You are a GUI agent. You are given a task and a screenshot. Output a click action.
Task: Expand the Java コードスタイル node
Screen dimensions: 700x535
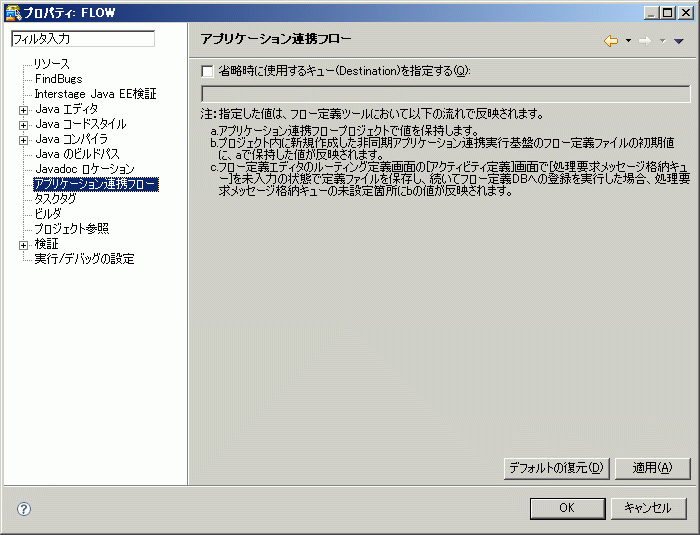click(x=24, y=125)
